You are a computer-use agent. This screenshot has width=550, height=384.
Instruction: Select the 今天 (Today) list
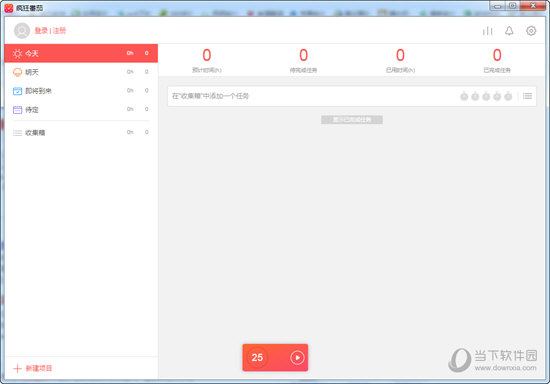(81, 53)
